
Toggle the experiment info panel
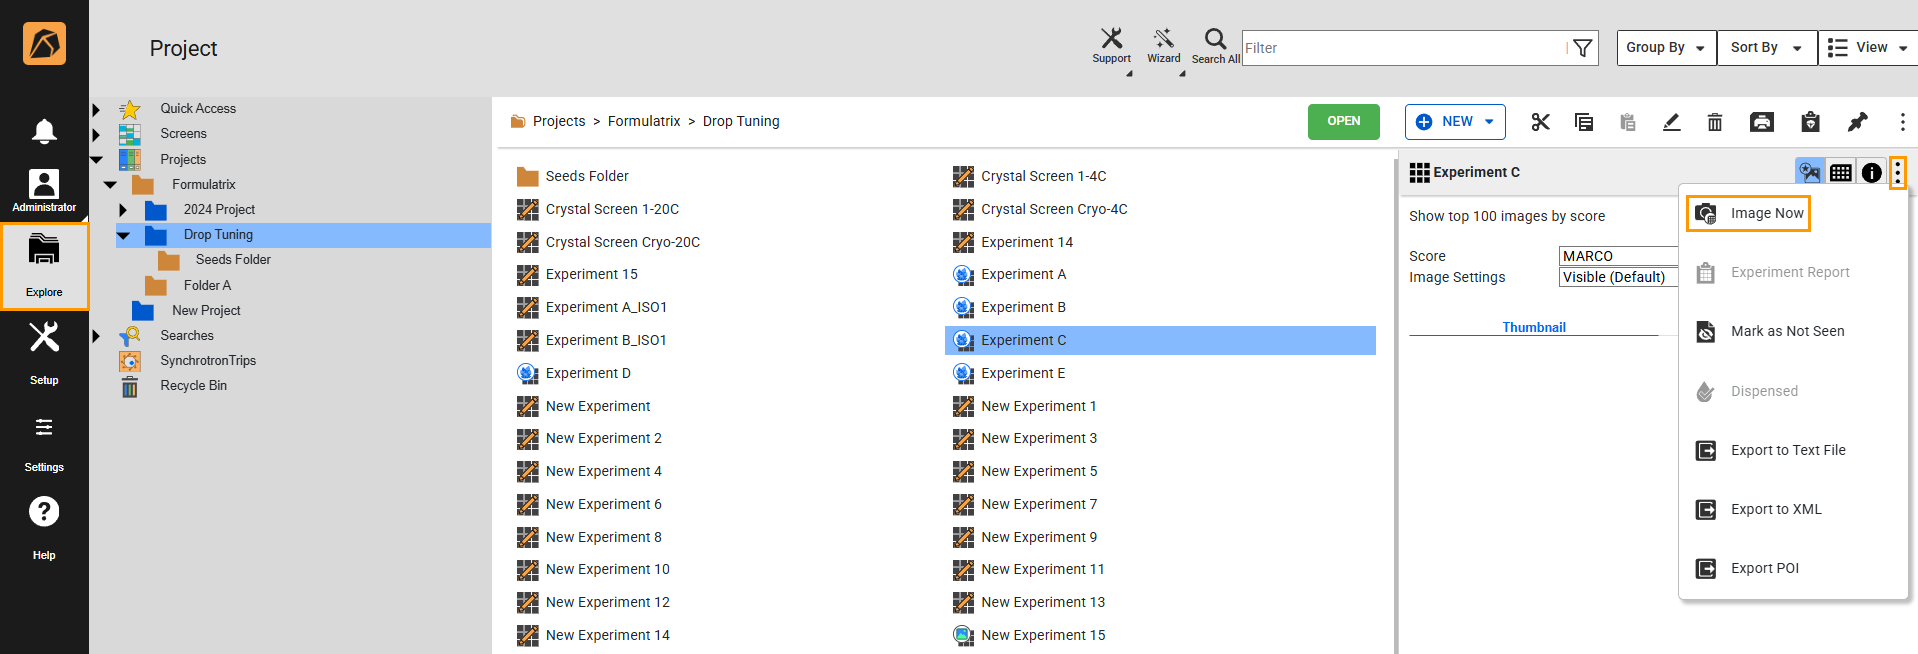(1871, 172)
